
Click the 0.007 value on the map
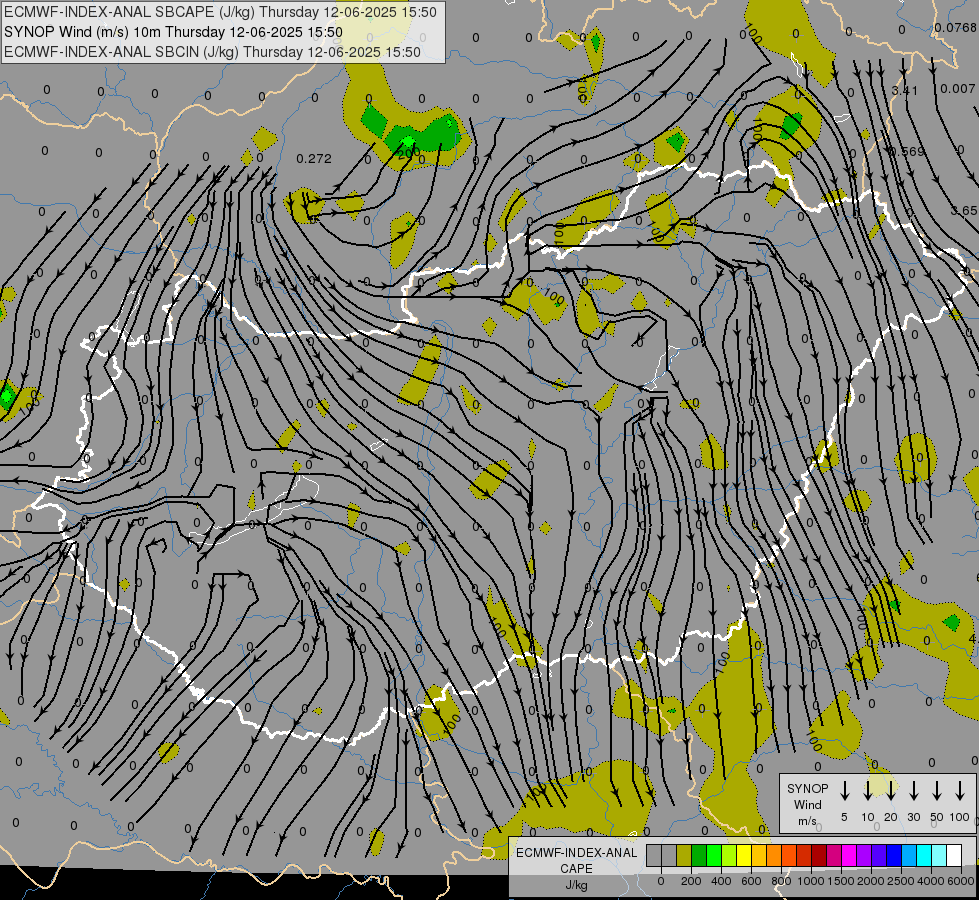(x=958, y=89)
